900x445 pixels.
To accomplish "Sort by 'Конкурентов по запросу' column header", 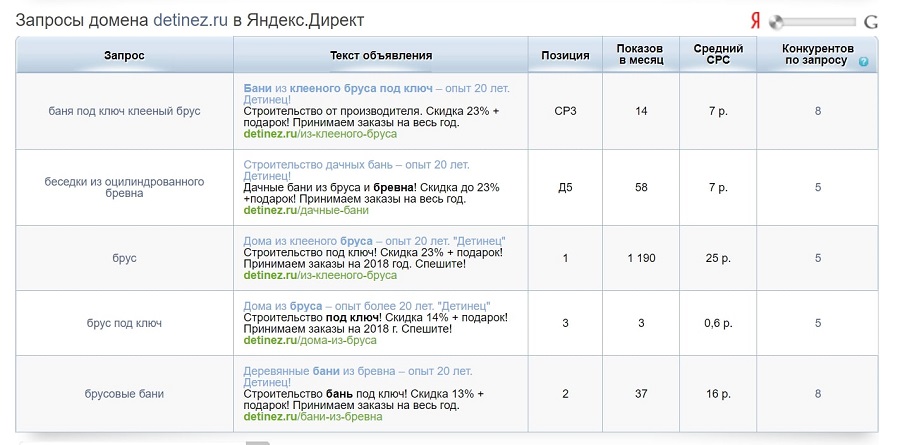I will 817,55.
